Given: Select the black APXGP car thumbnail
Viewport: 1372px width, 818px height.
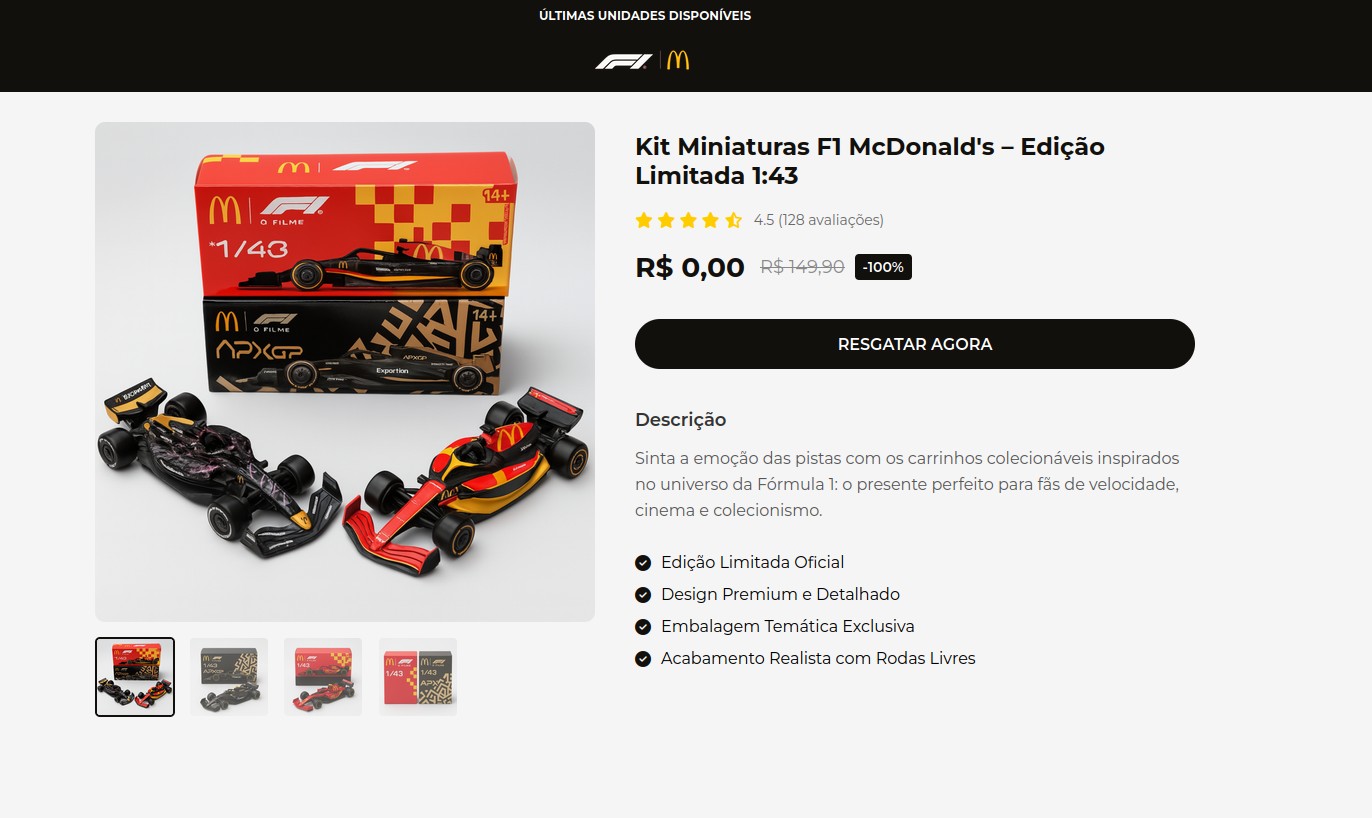Looking at the screenshot, I should coord(229,677).
